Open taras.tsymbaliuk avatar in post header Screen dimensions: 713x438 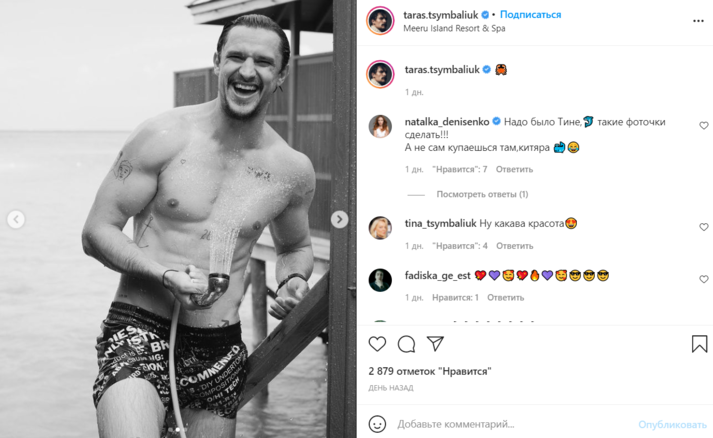pos(379,21)
